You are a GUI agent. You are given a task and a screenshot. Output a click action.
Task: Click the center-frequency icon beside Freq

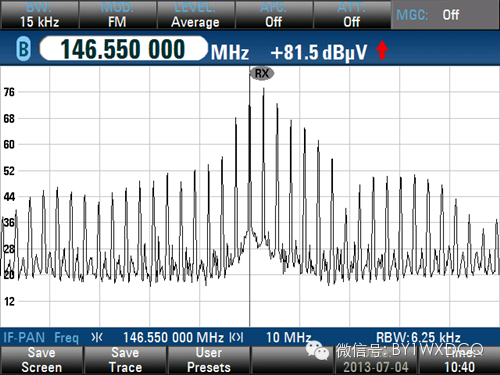click(x=97, y=338)
